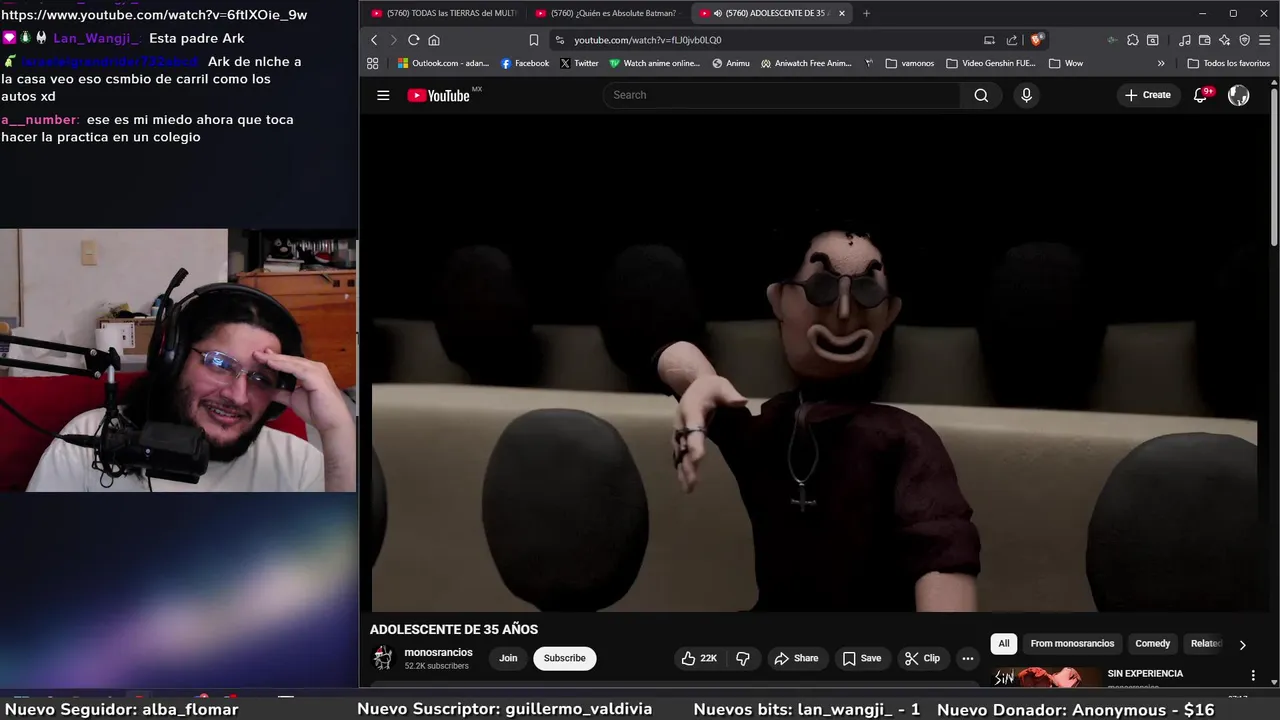The width and height of the screenshot is (1280, 720).
Task: Open the Create dropdown button
Action: coord(1148,95)
